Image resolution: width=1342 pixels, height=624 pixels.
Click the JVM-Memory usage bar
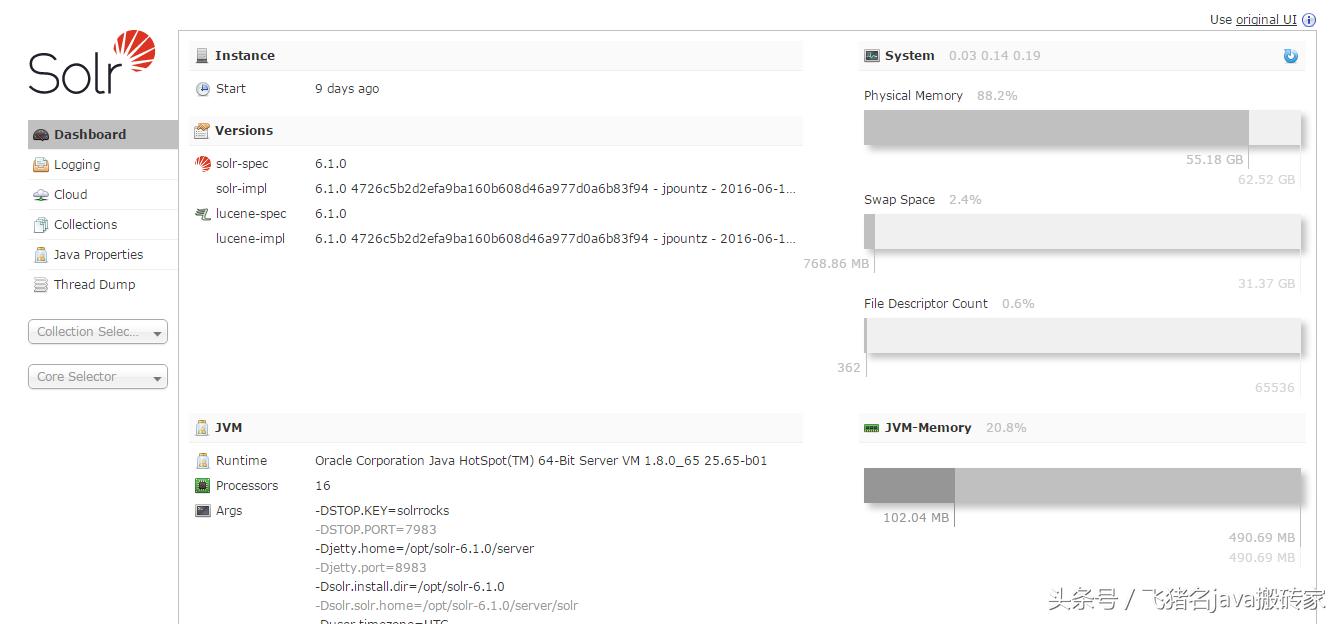1082,486
